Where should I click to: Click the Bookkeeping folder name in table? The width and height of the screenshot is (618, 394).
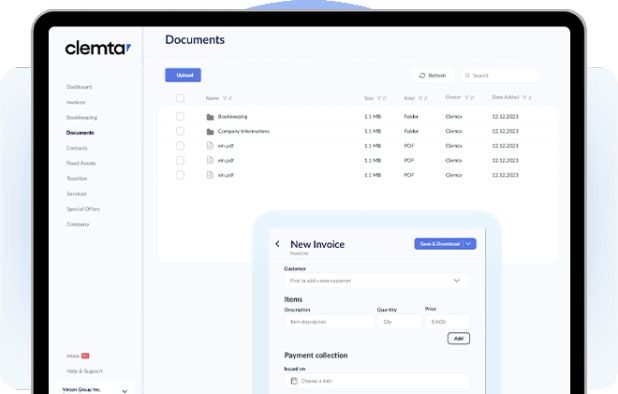click(x=233, y=117)
